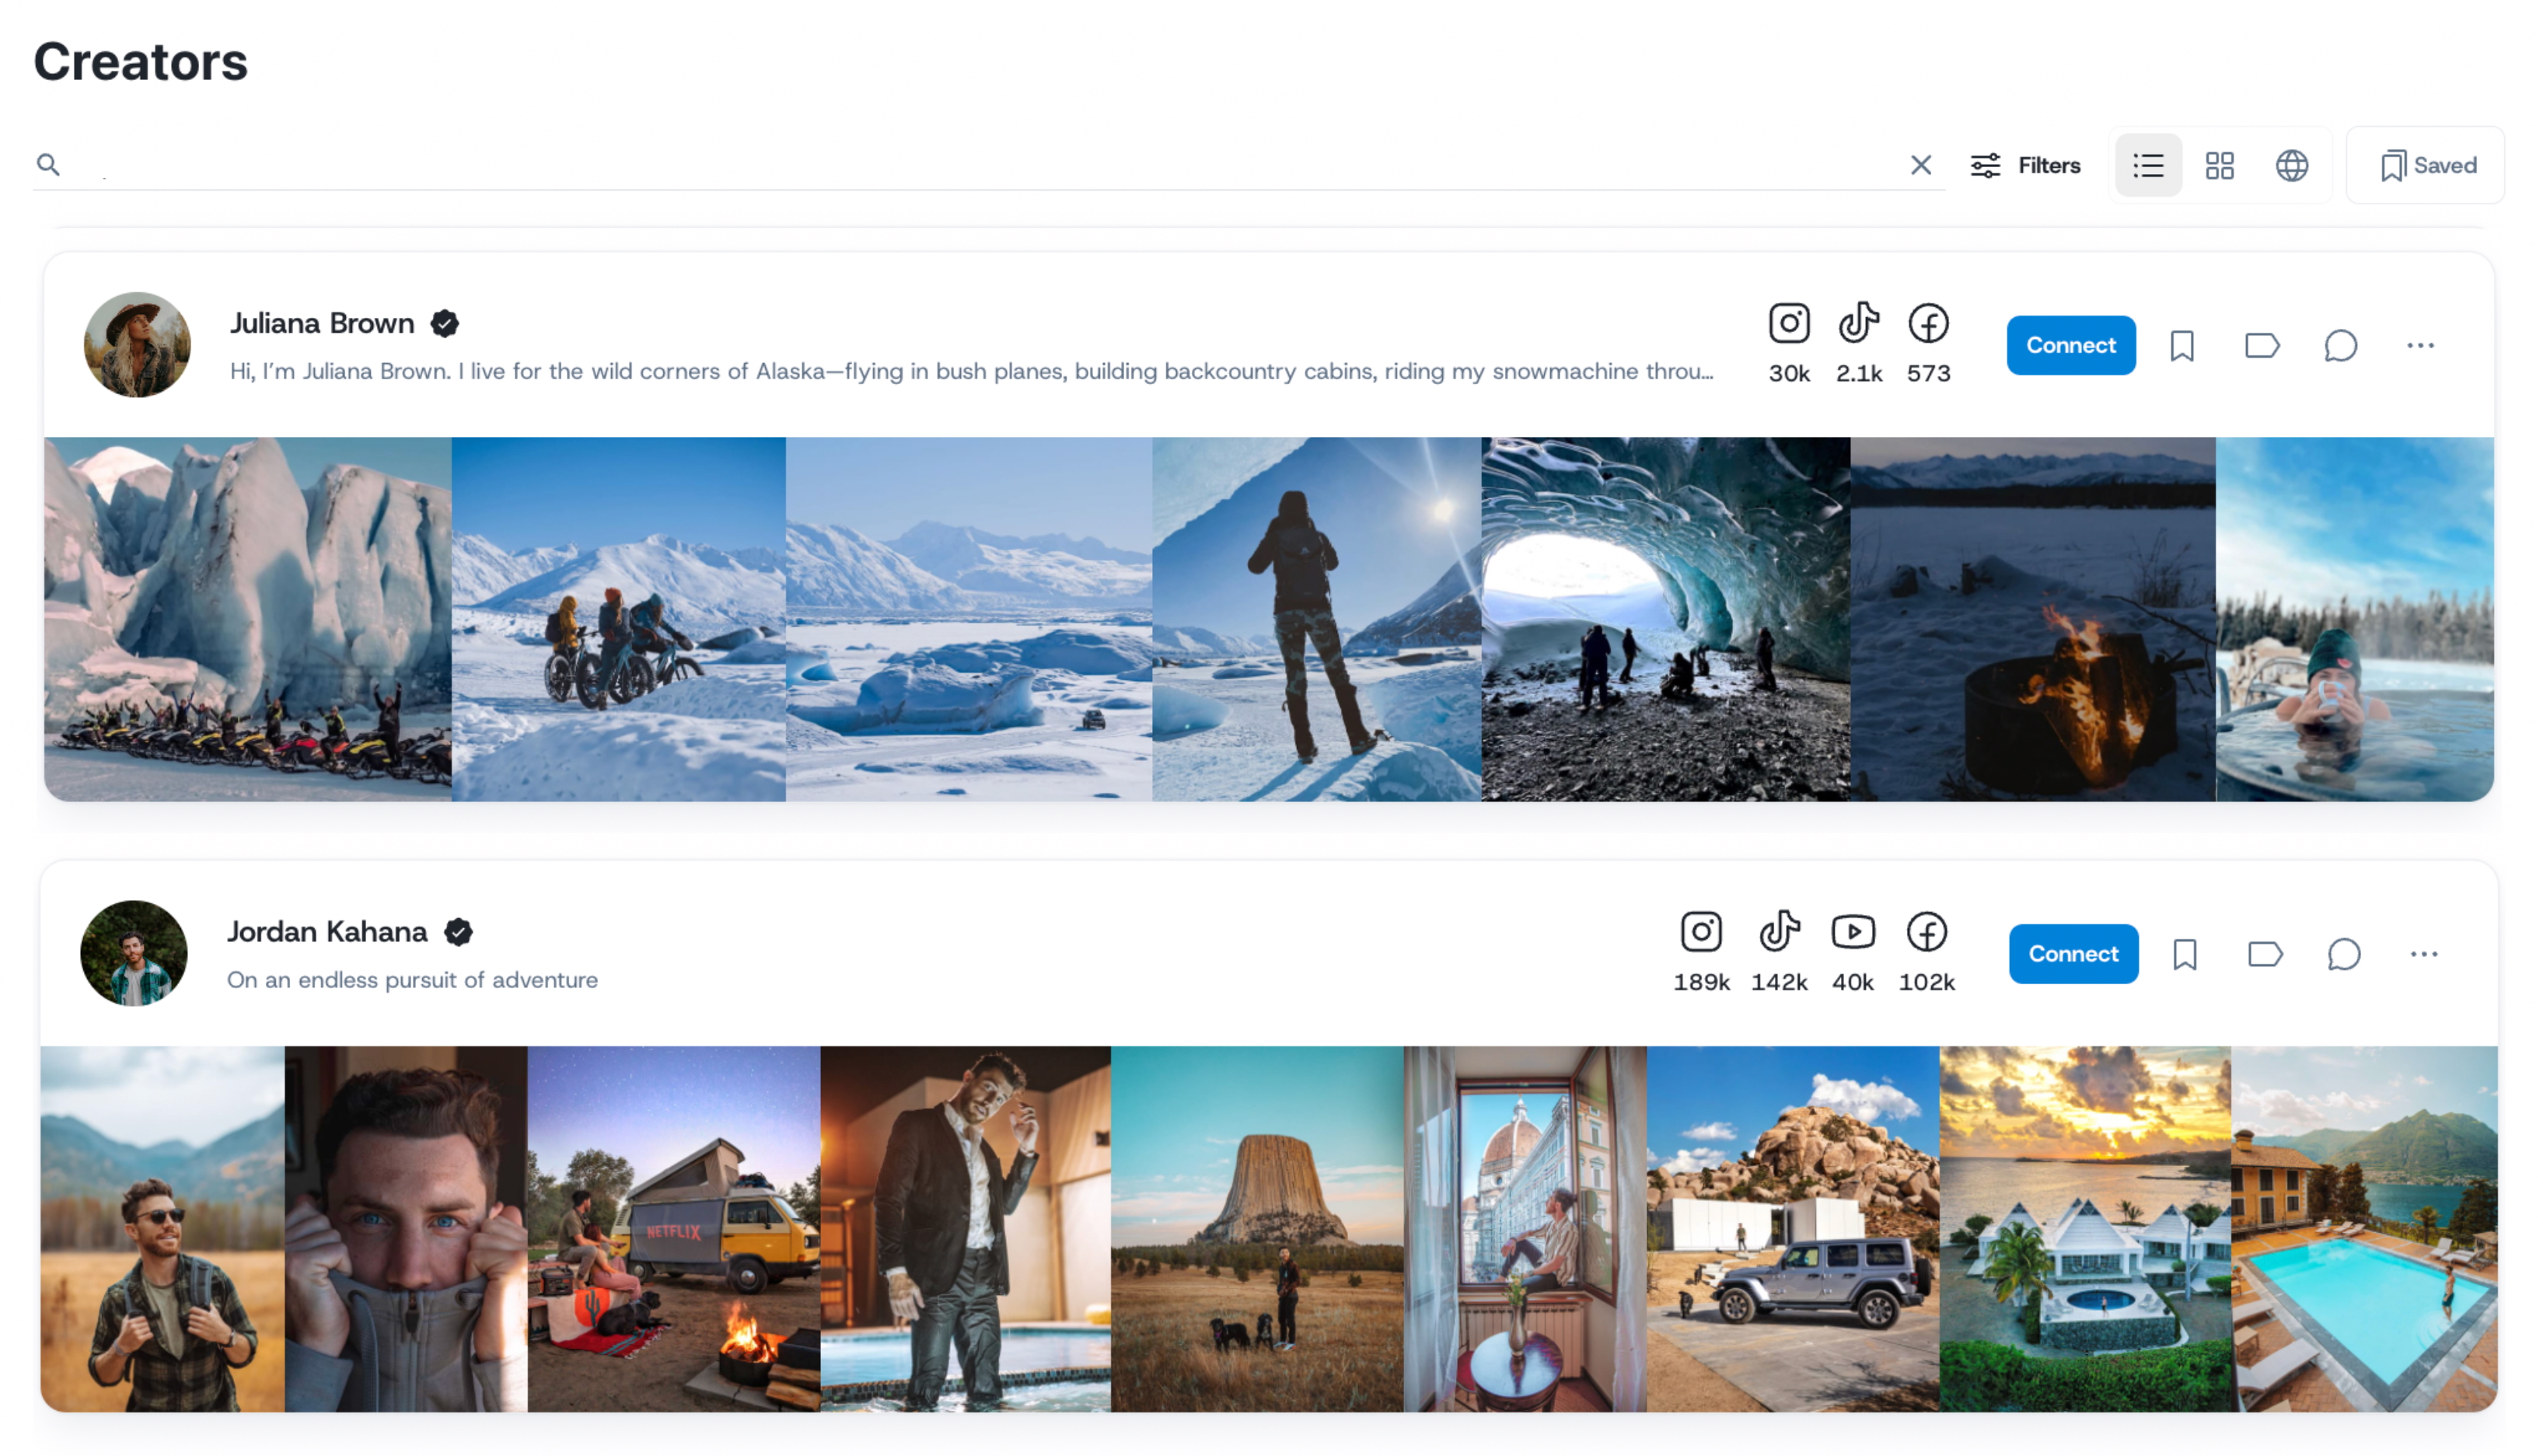Open the Saved creators list
2543x1456 pixels.
(x=2426, y=165)
